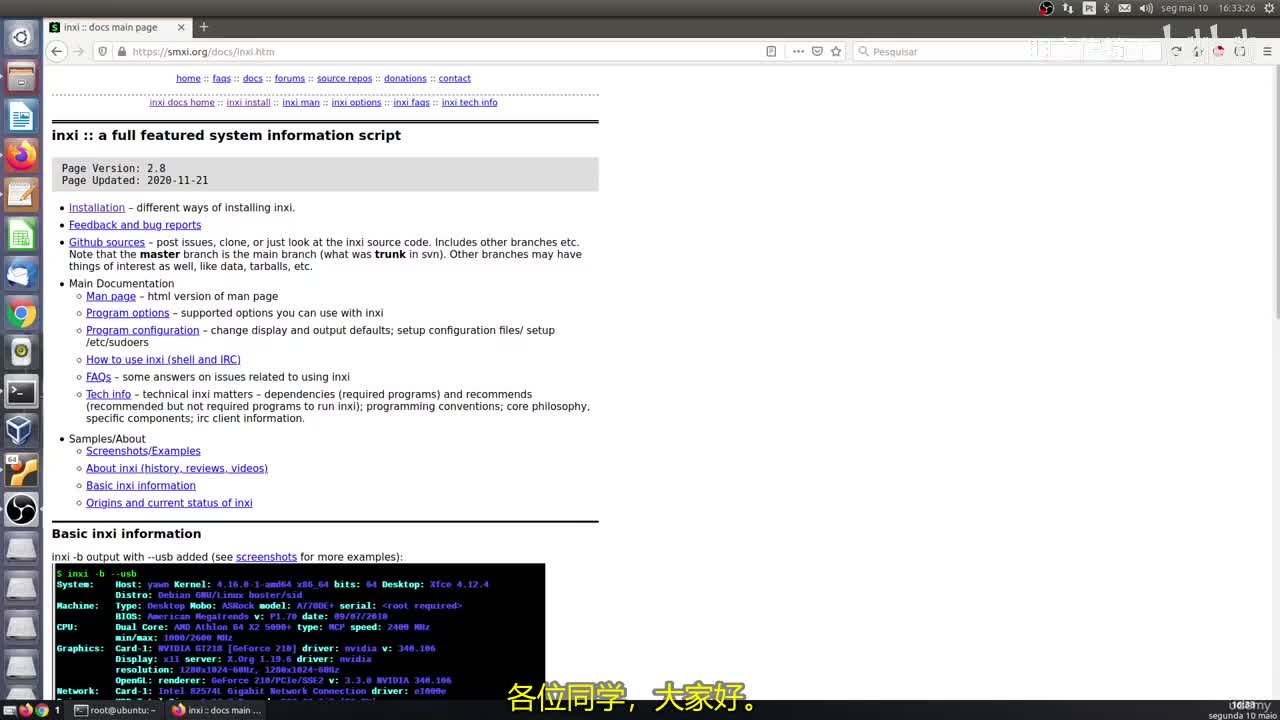Image resolution: width=1280 pixels, height=720 pixels.
Task: Open page actions three-dot menu
Action: (x=798, y=51)
